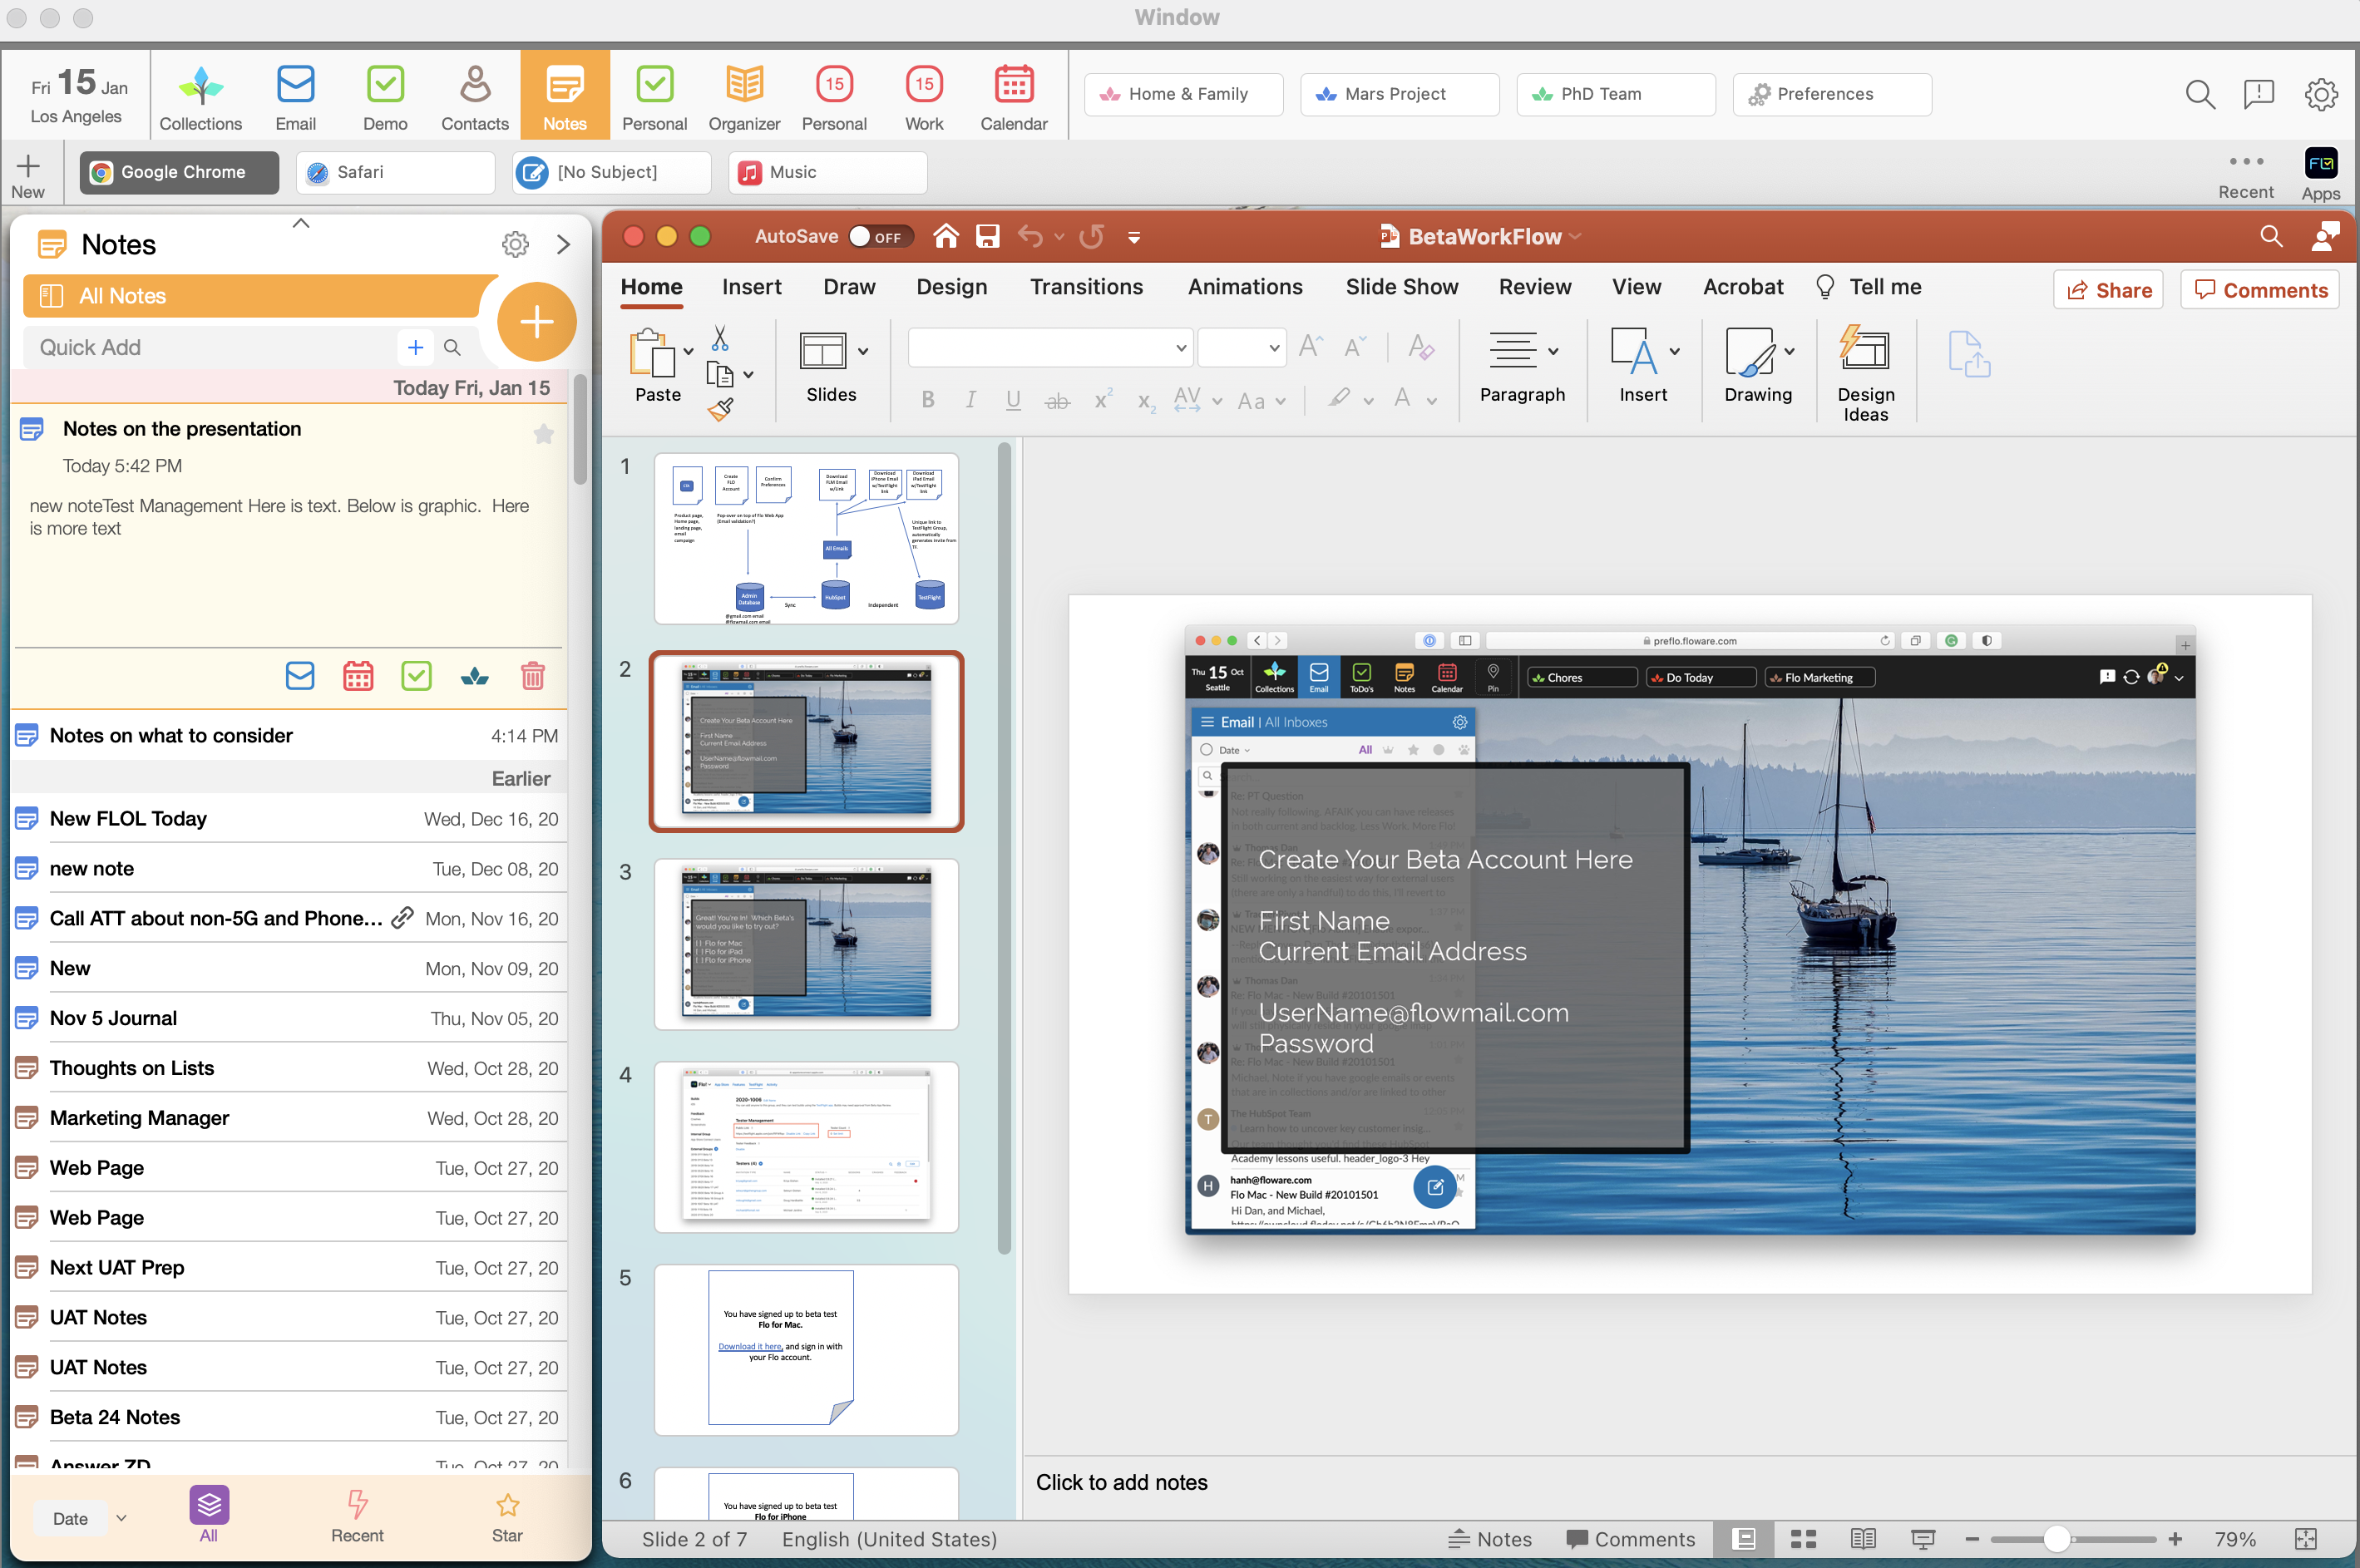The height and width of the screenshot is (1568, 2360).
Task: Open the Transitions ribbon tab
Action: pyautogui.click(x=1086, y=287)
